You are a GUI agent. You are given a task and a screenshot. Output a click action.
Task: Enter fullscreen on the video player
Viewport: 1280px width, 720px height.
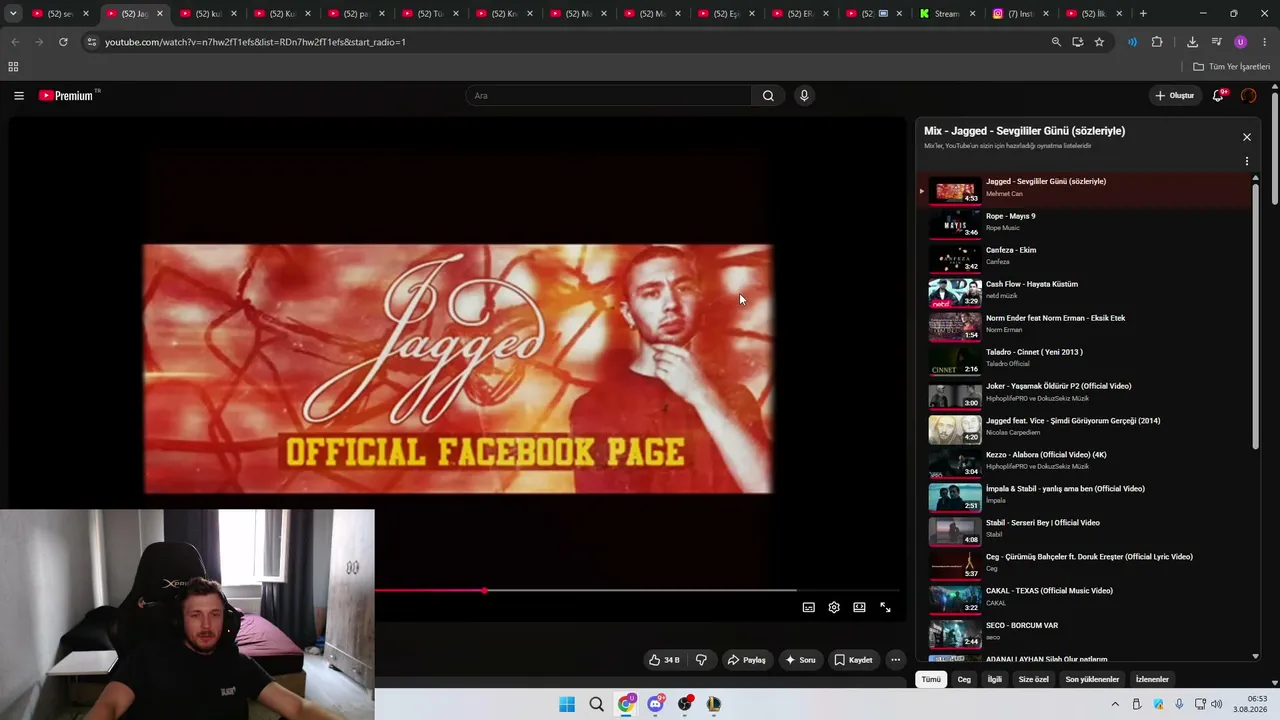[x=885, y=607]
